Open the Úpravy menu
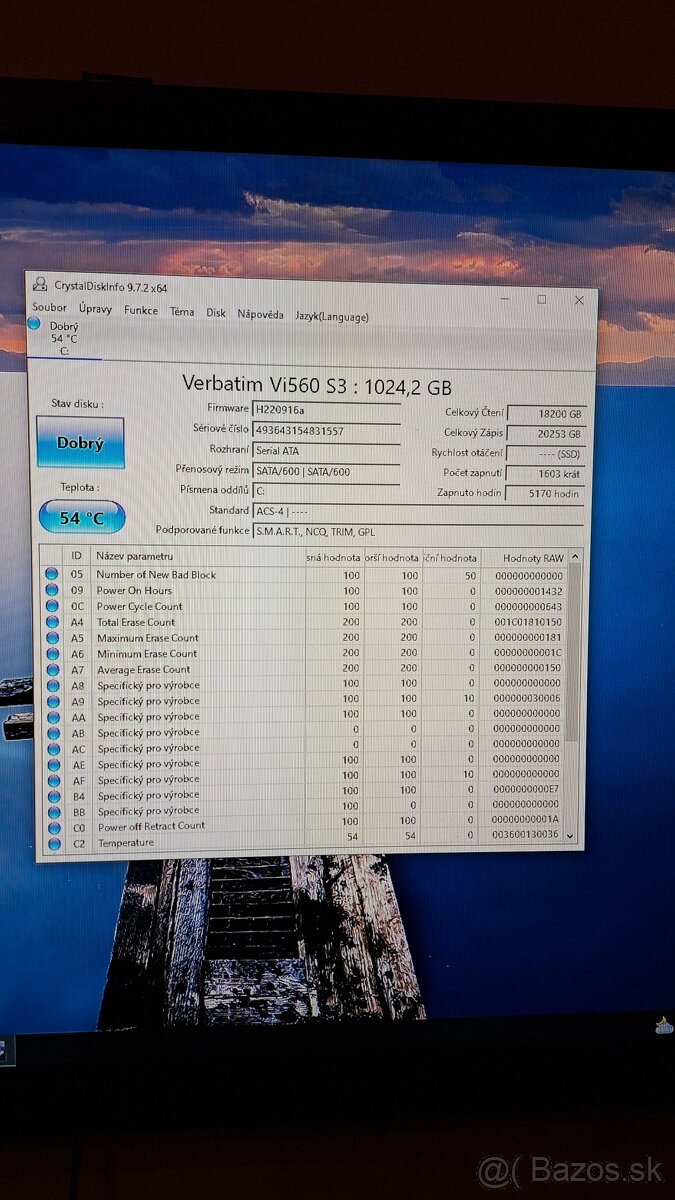The width and height of the screenshot is (675, 1200). tap(96, 309)
